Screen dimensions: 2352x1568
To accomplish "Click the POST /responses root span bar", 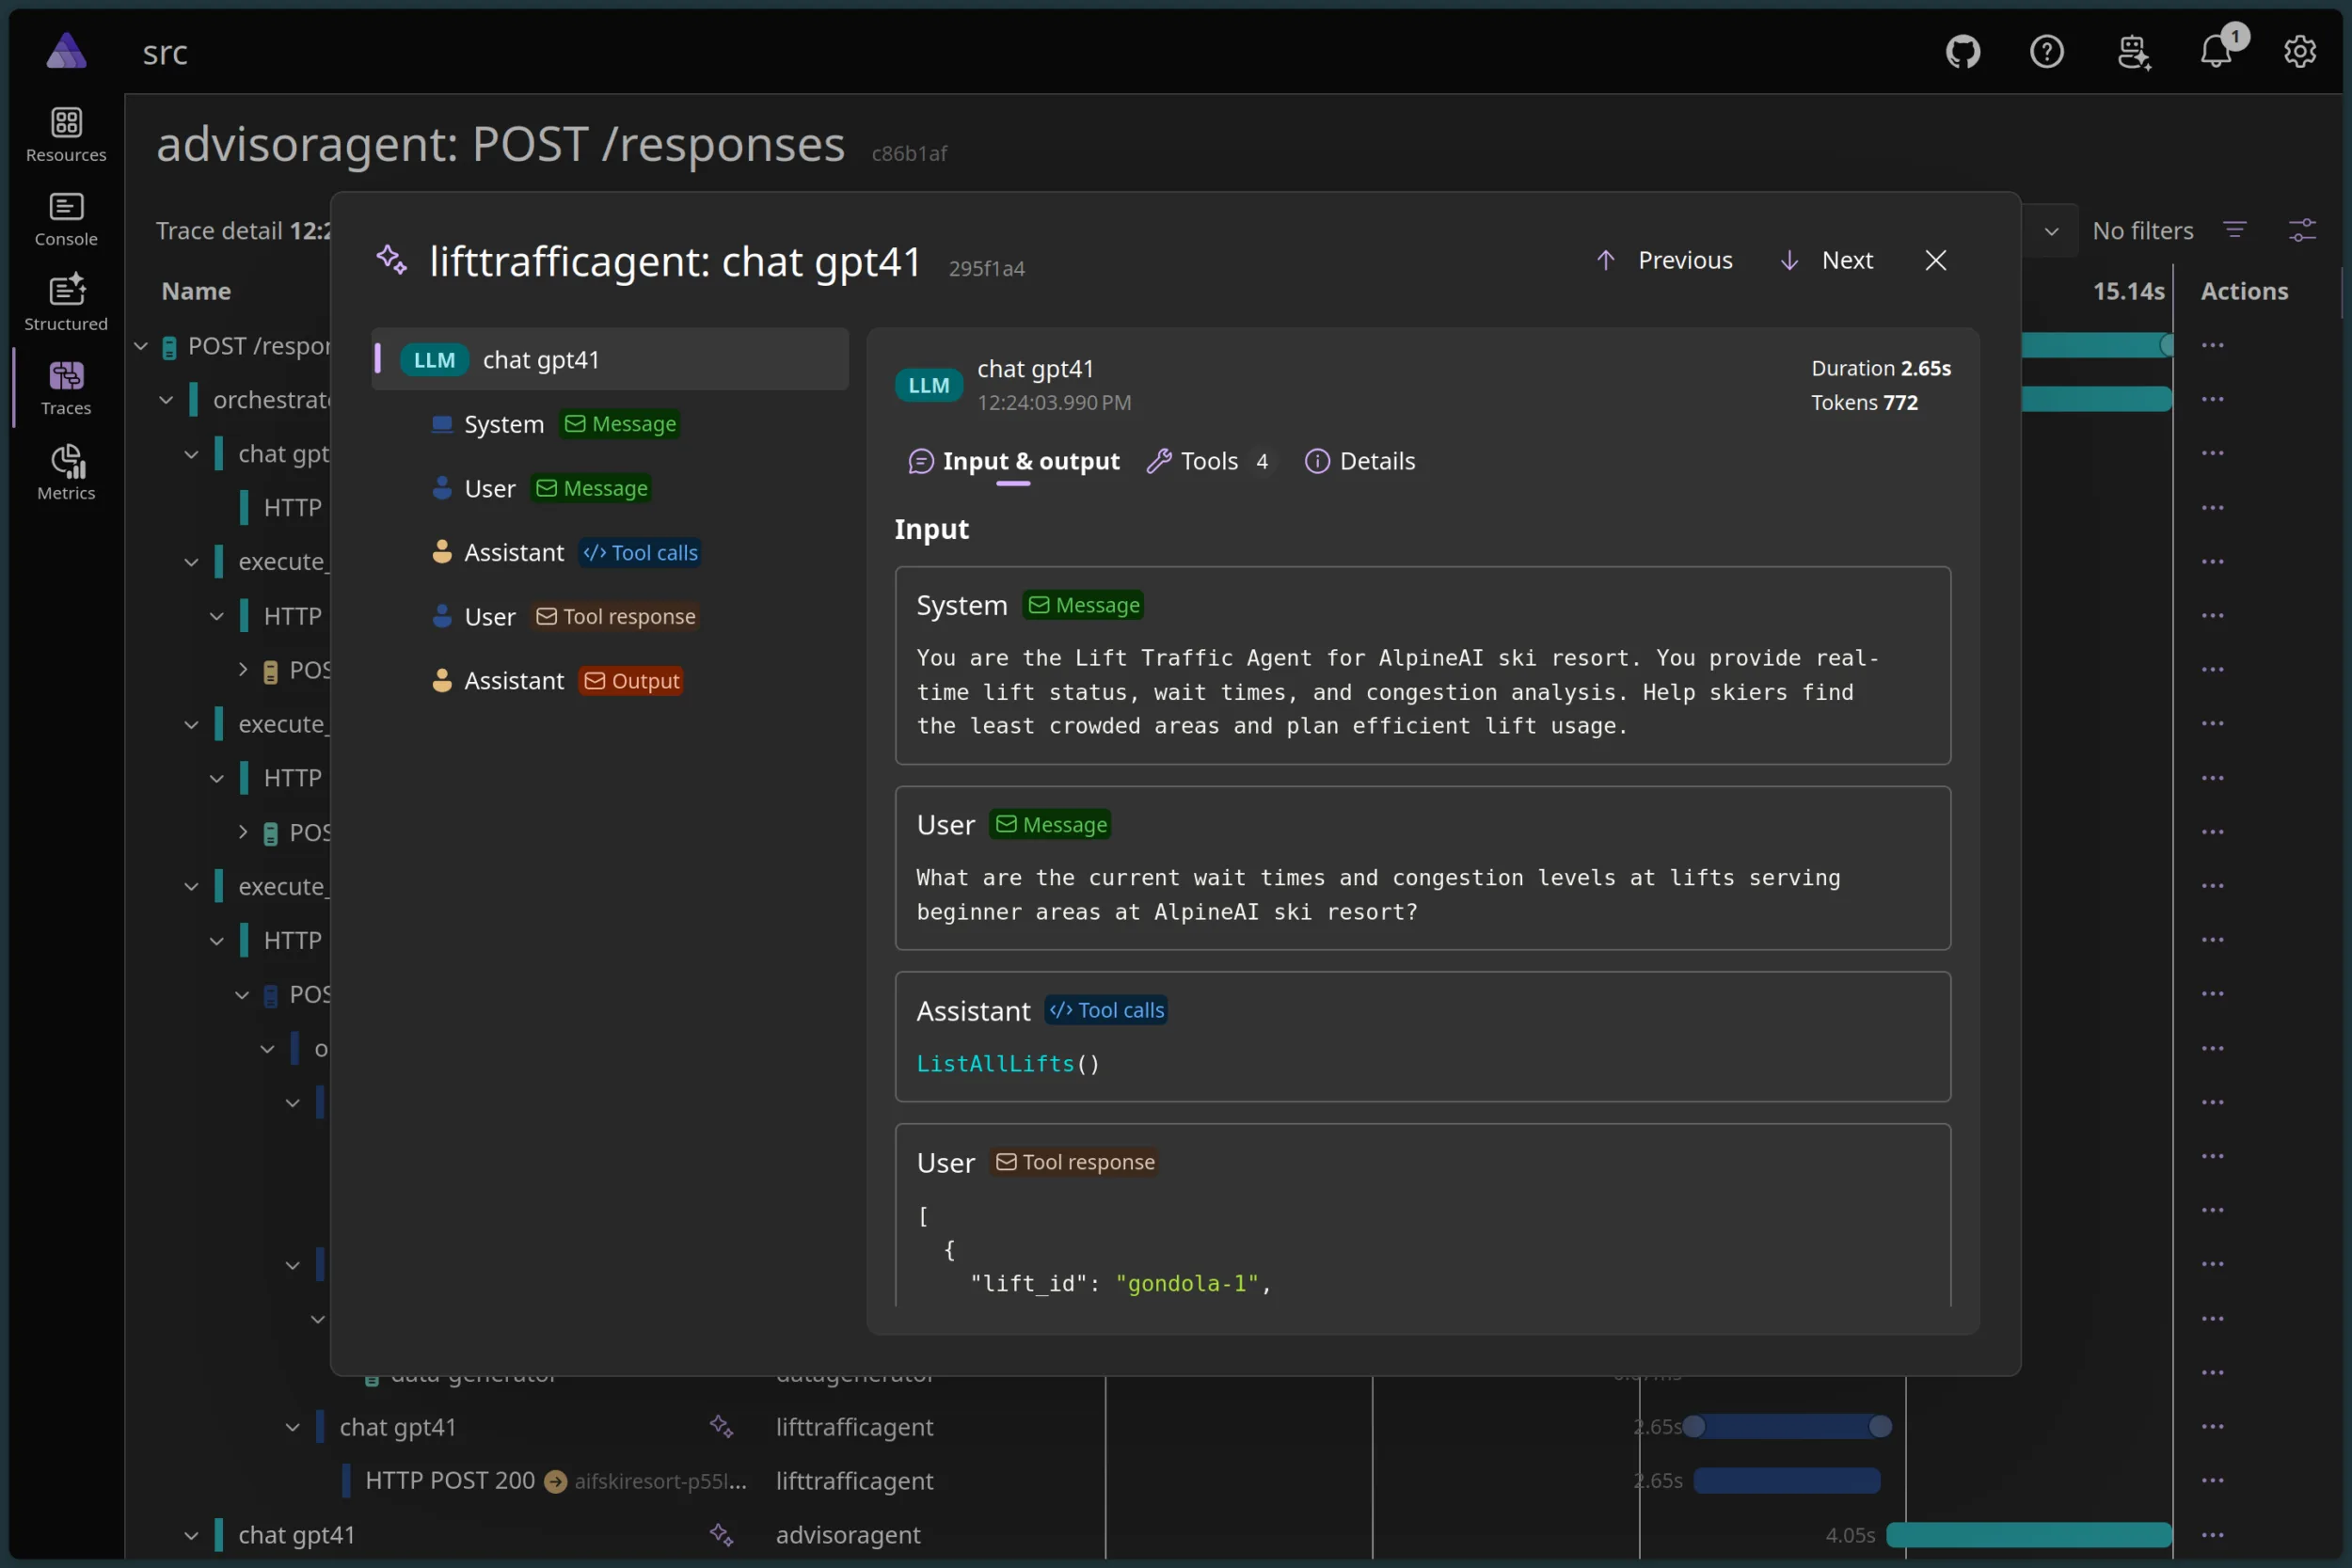I will pos(2096,345).
